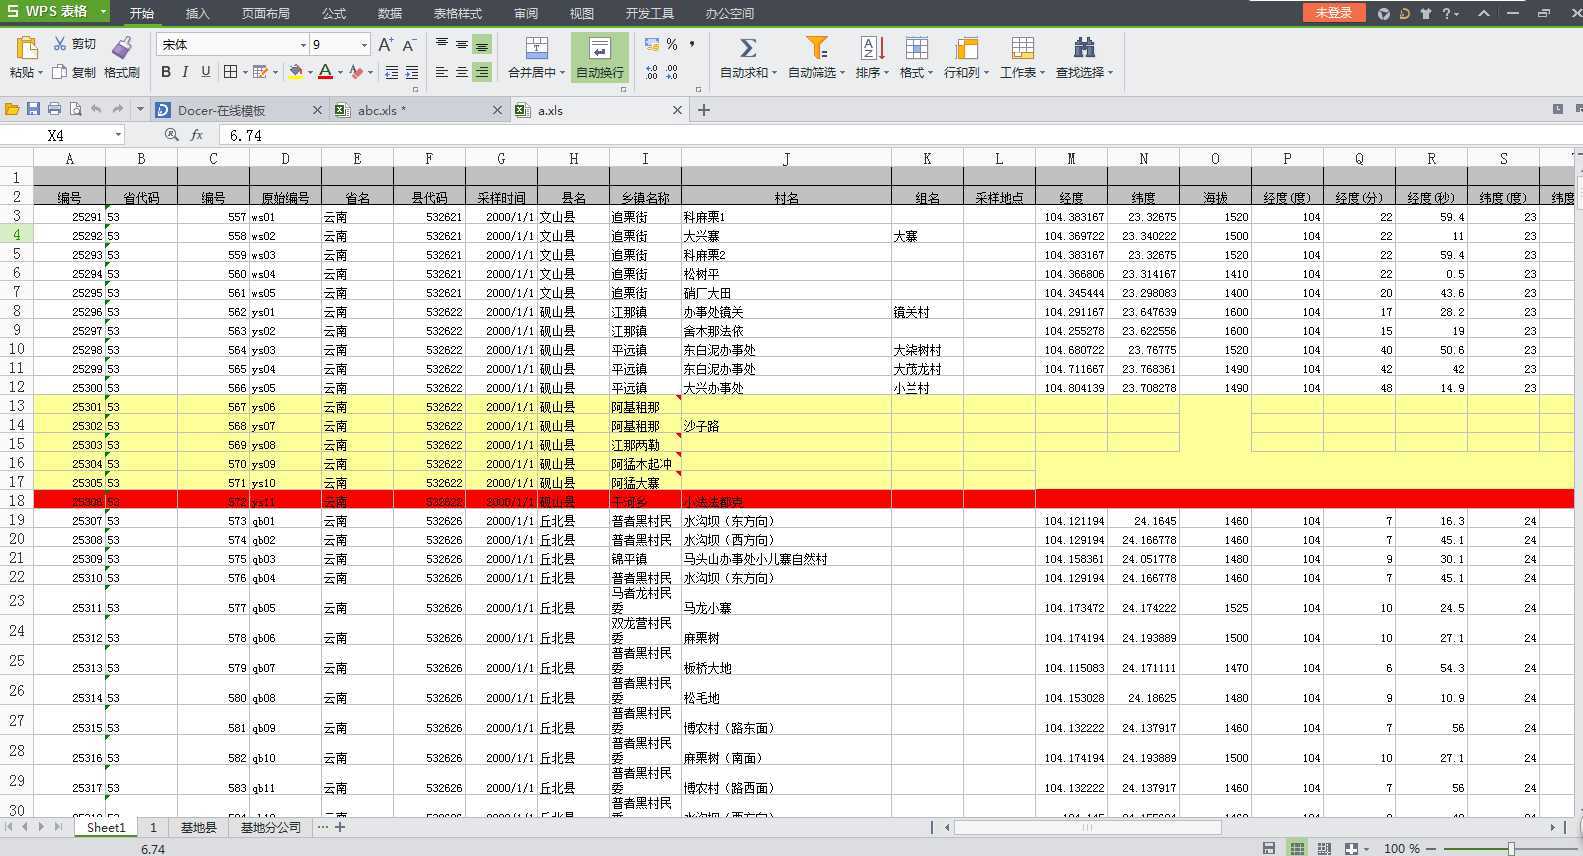
Task: Click the Undo arrow icon
Action: pyautogui.click(x=96, y=109)
